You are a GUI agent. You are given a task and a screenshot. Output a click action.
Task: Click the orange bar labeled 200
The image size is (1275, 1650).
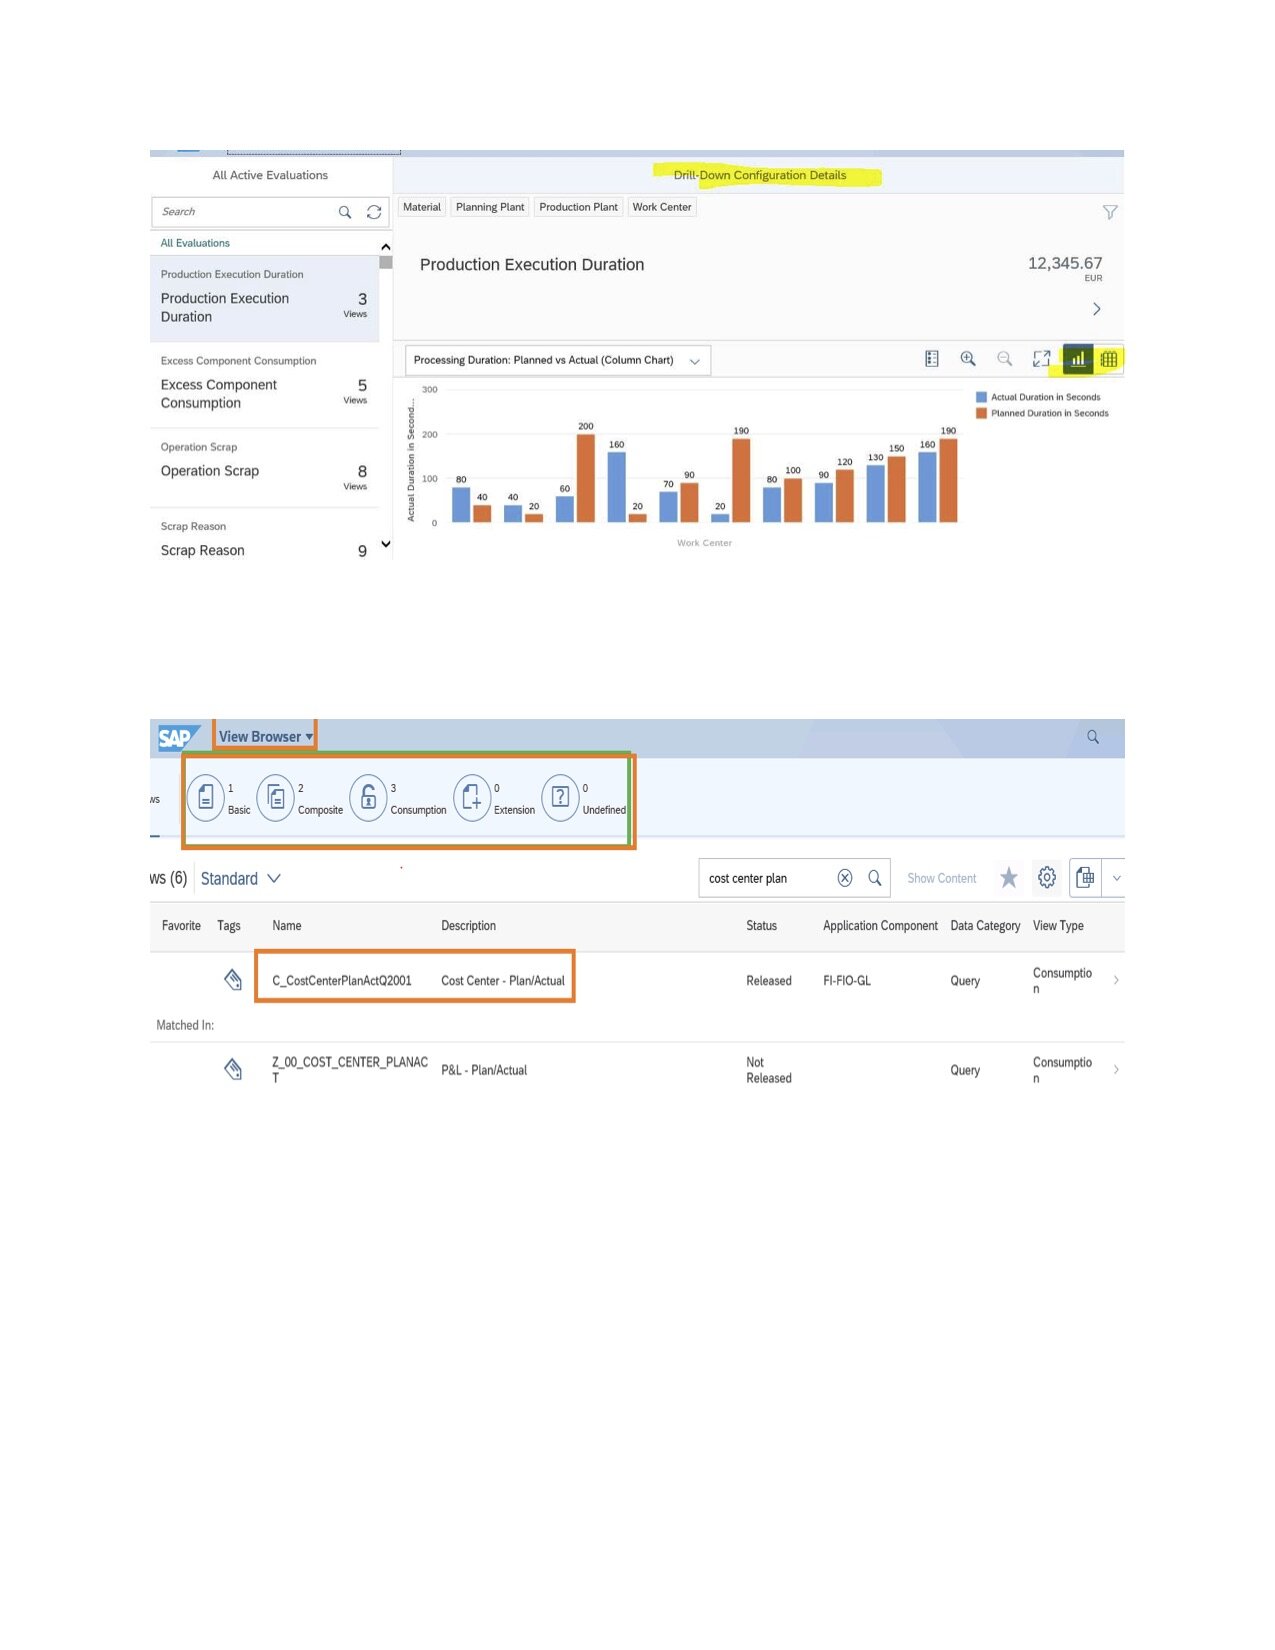pos(586,478)
